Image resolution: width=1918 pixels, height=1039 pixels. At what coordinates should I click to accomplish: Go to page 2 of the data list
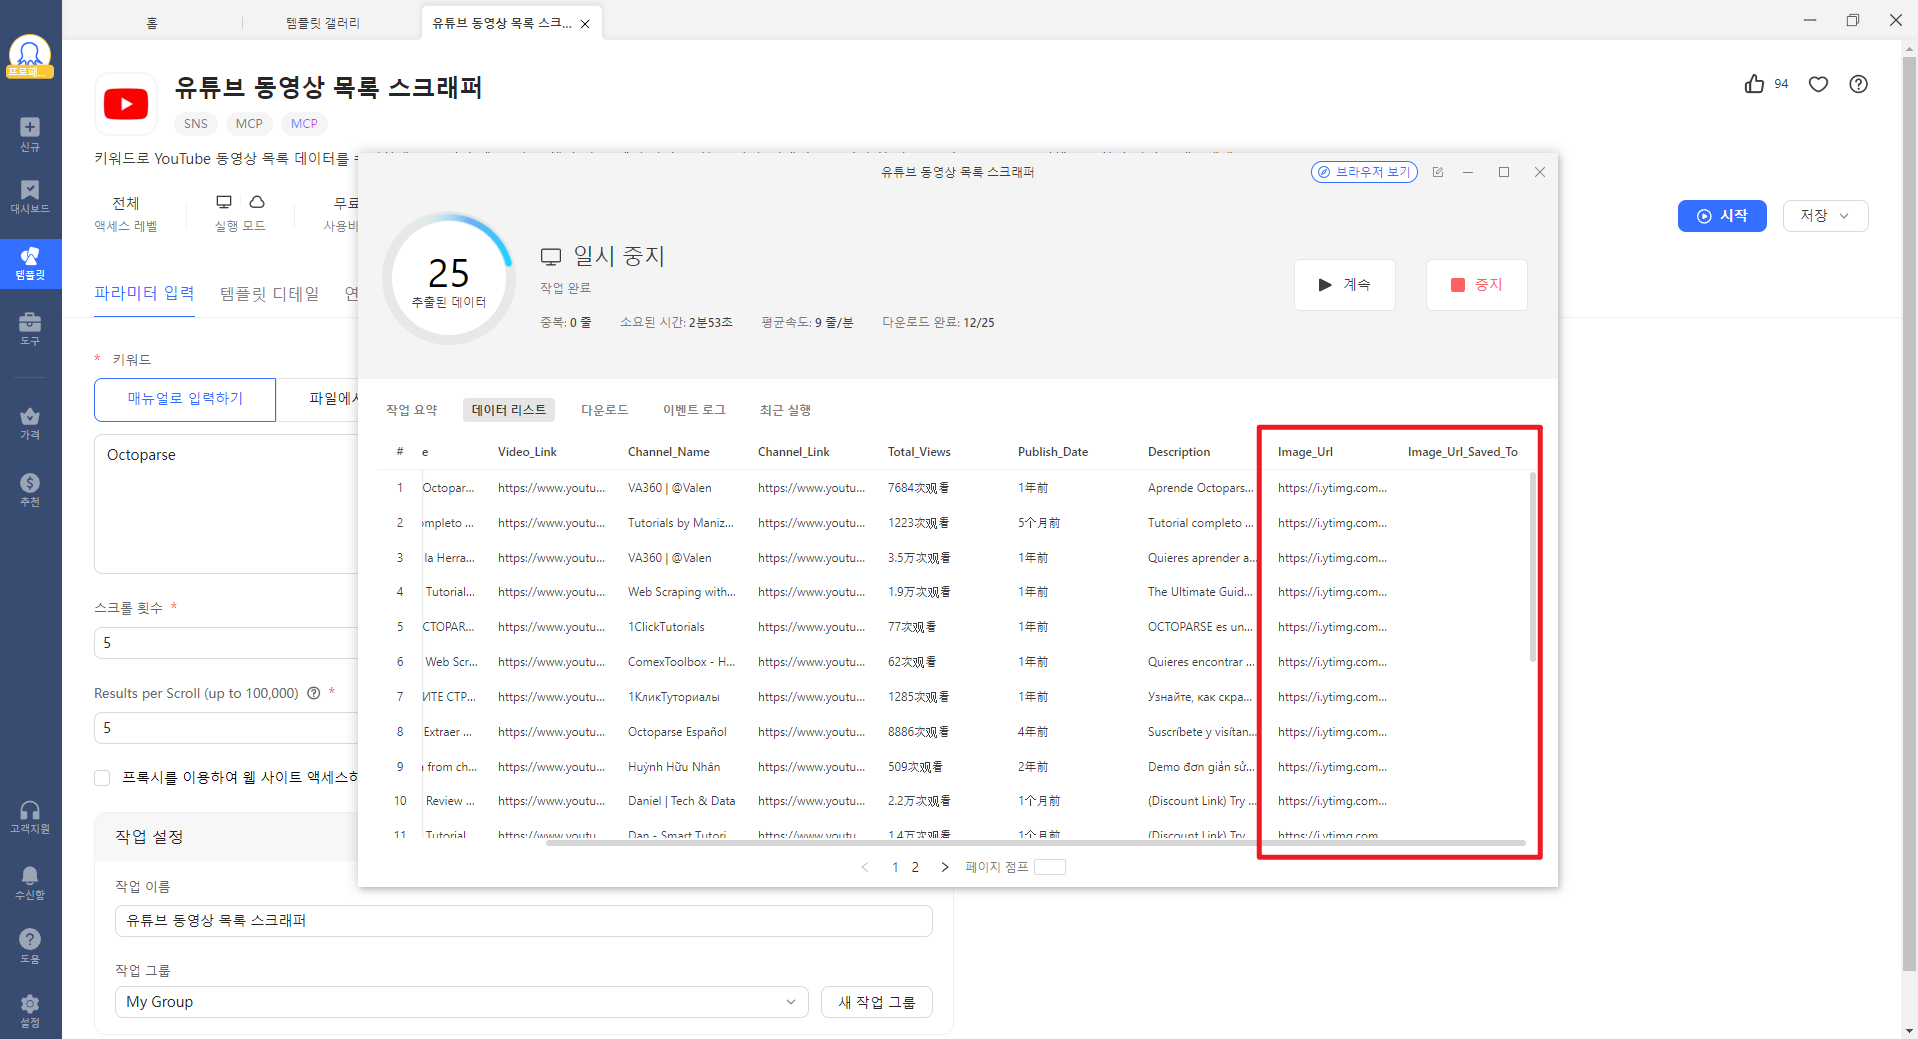click(915, 867)
